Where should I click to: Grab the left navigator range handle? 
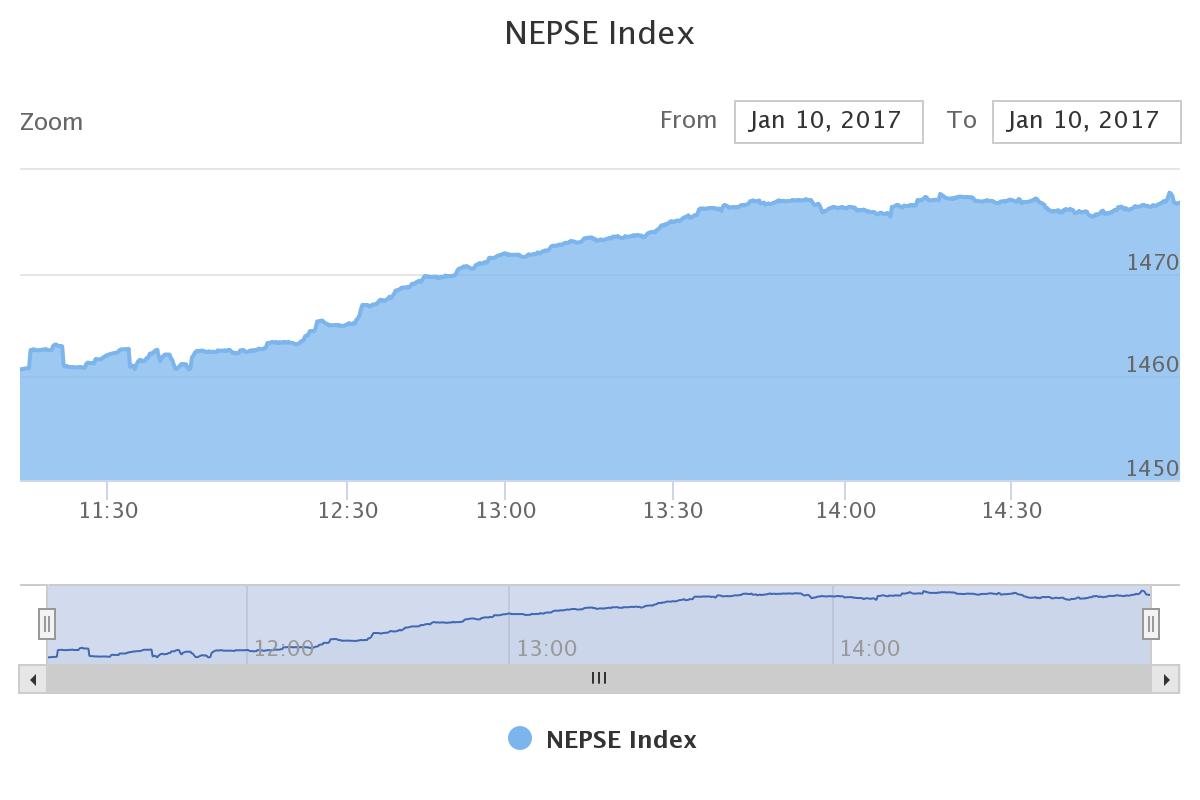(47, 624)
